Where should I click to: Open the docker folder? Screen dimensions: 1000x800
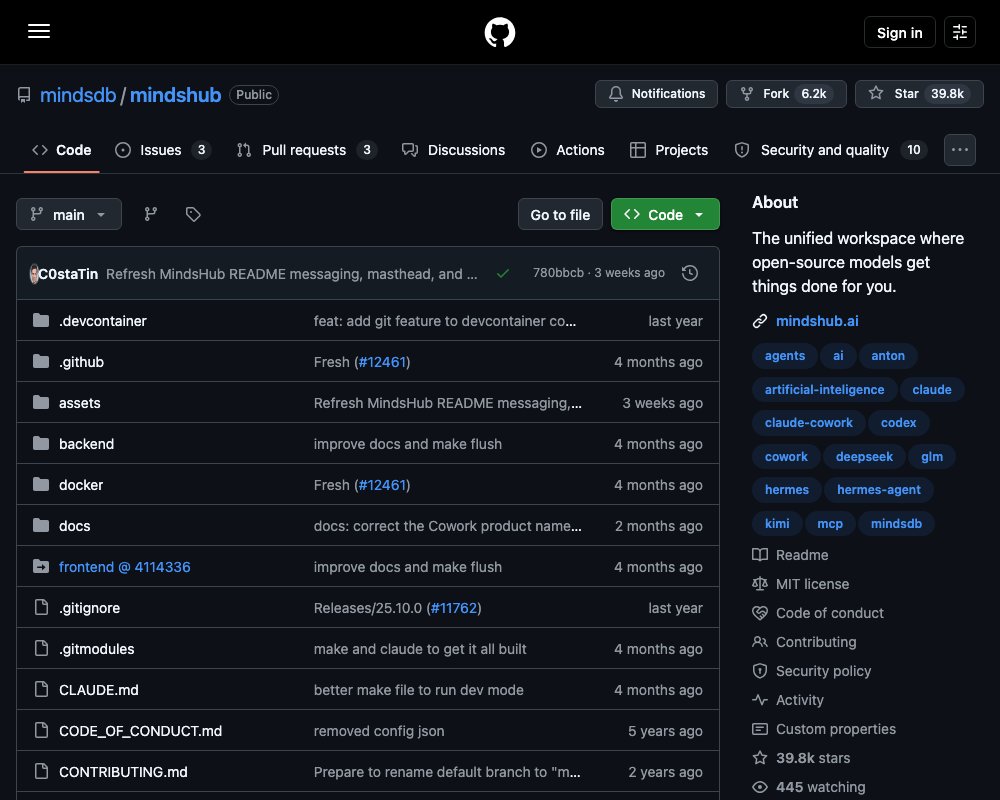tap(81, 485)
